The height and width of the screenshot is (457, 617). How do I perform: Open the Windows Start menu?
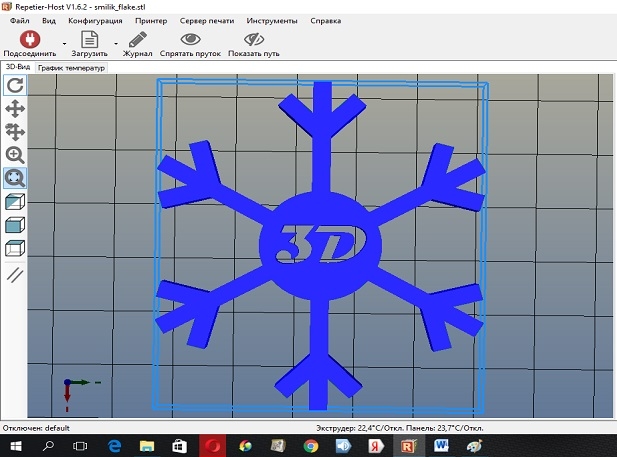click(16, 446)
